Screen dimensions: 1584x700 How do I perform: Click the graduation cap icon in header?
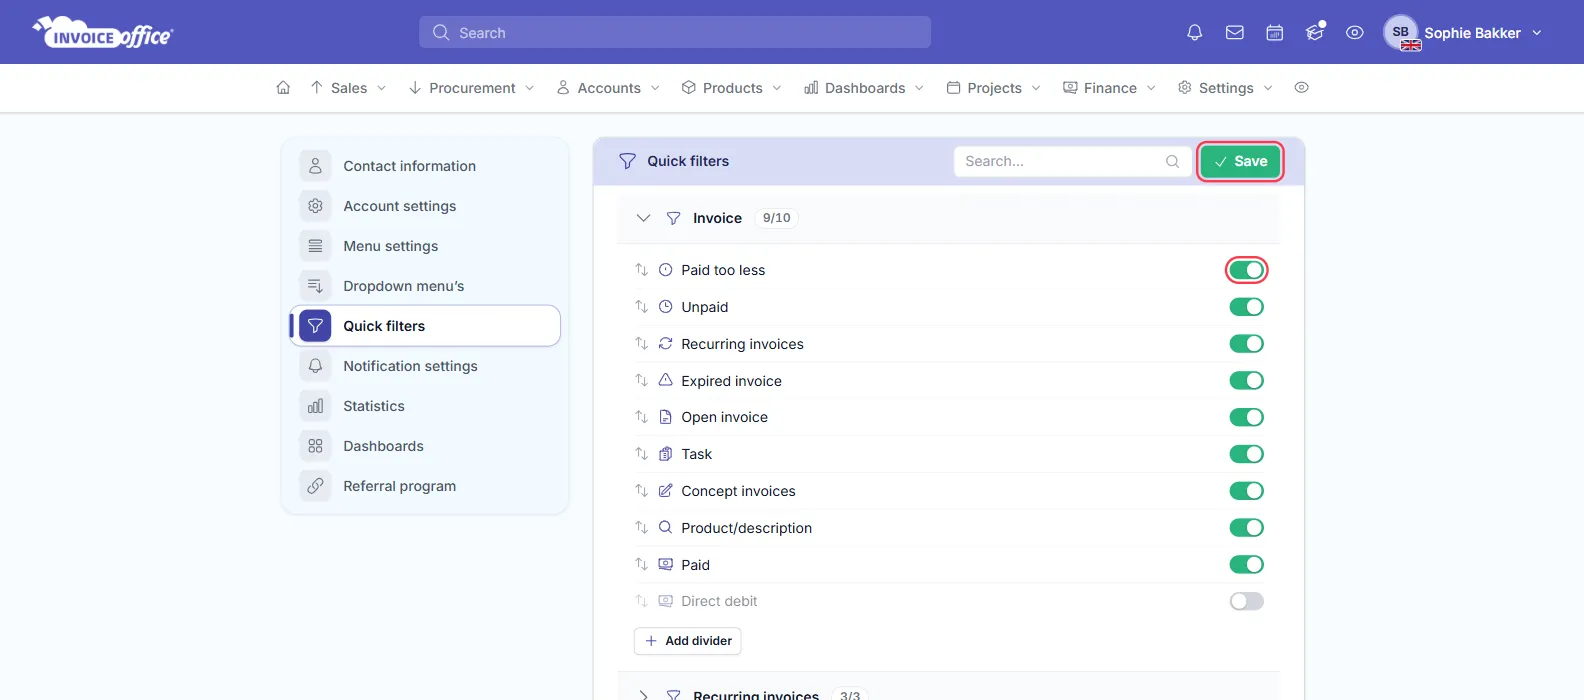[x=1315, y=32]
